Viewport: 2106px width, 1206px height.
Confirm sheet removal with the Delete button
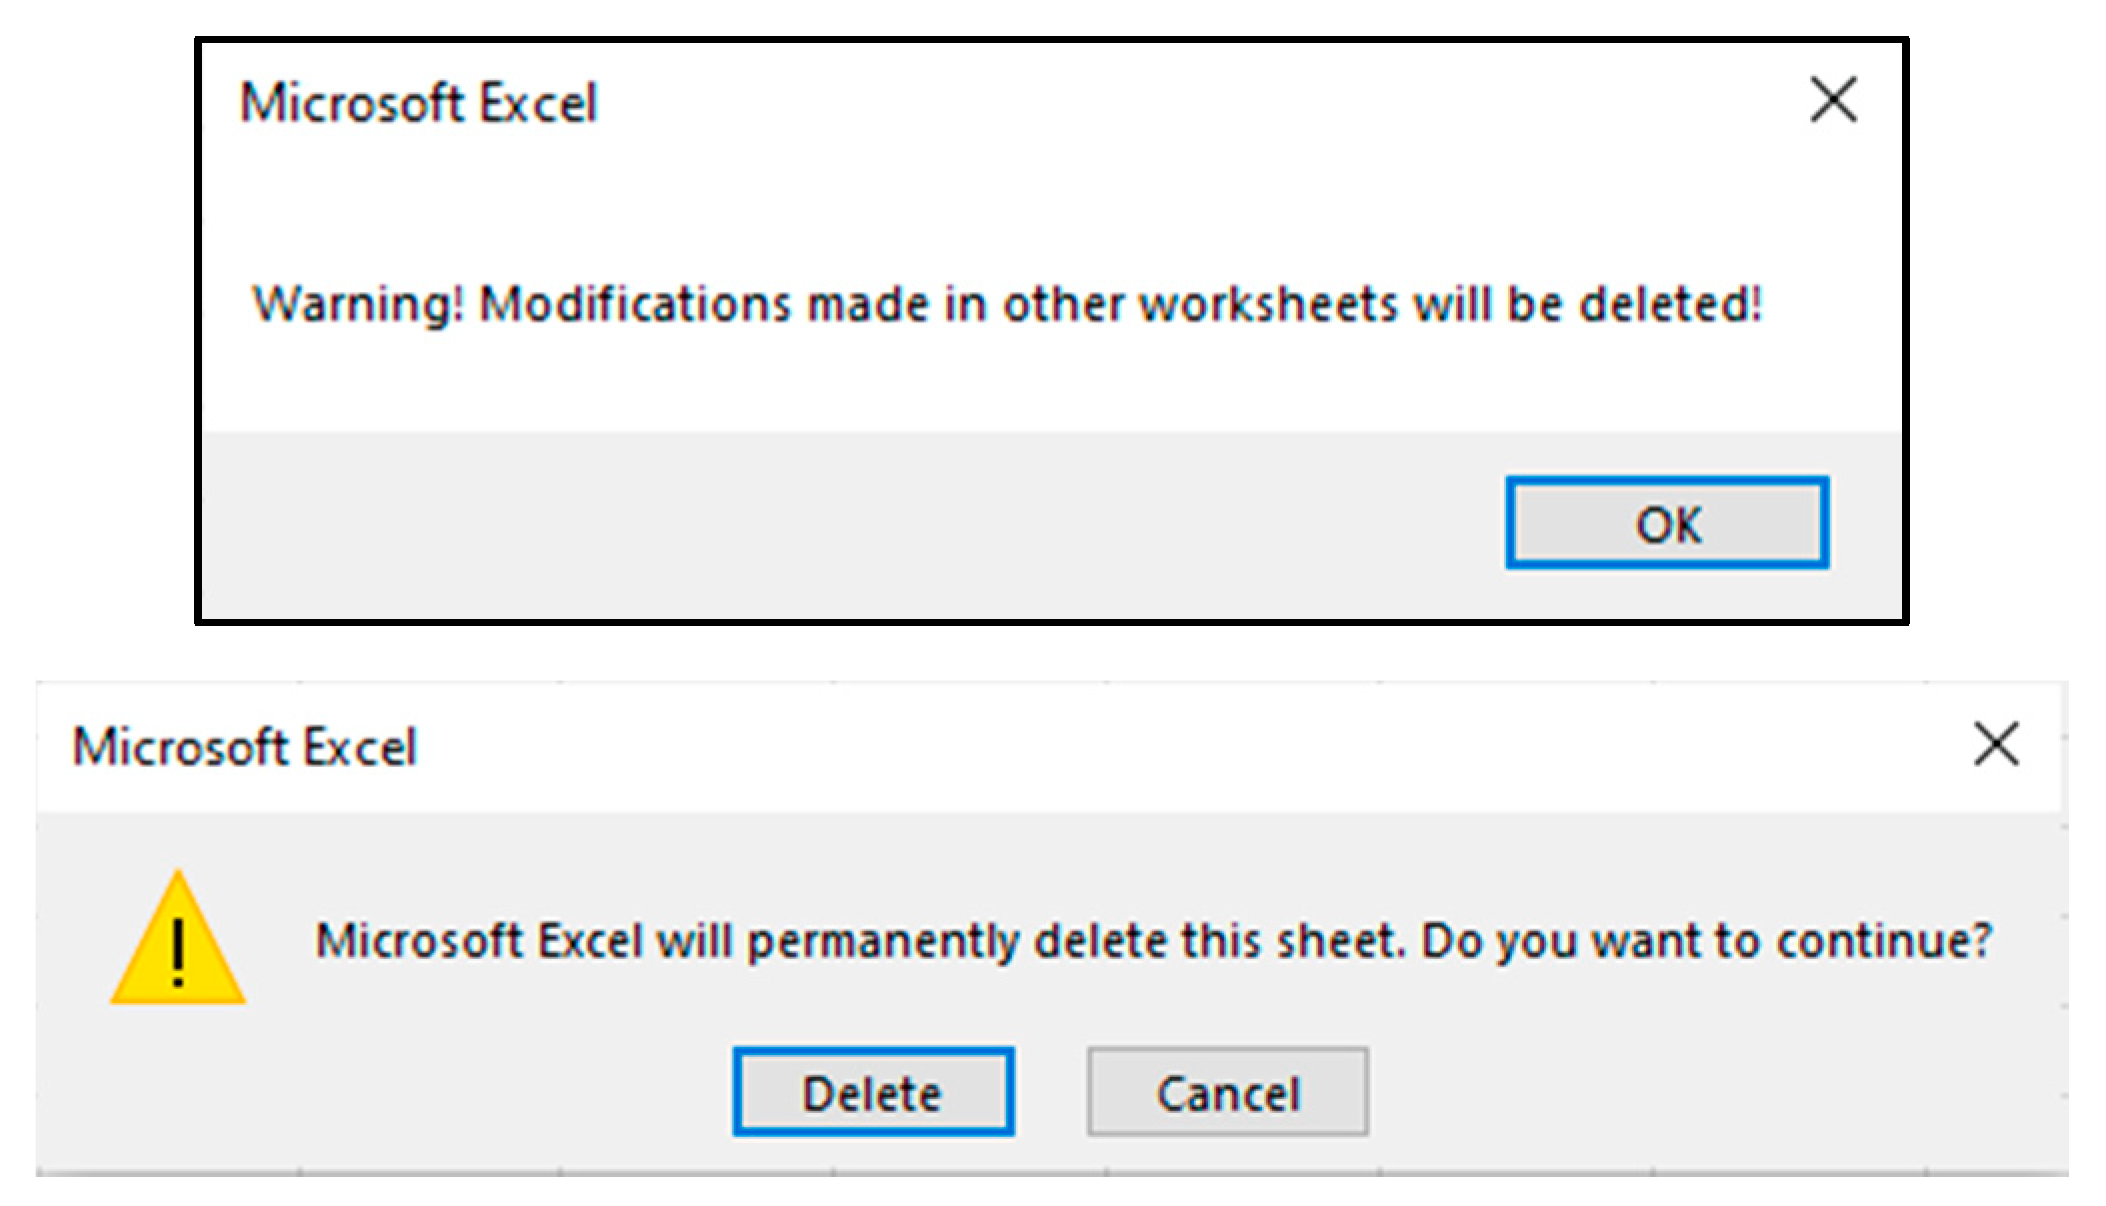[x=873, y=1092]
